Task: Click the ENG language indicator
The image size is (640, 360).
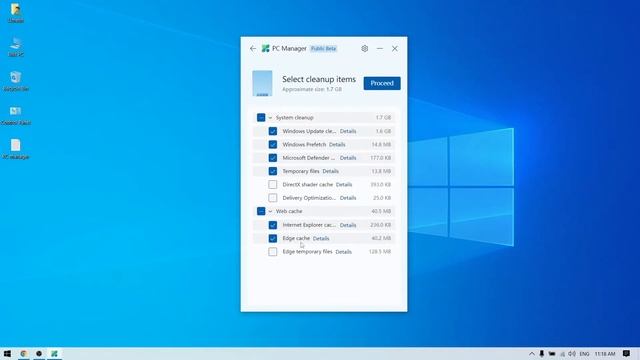Action: (x=584, y=354)
